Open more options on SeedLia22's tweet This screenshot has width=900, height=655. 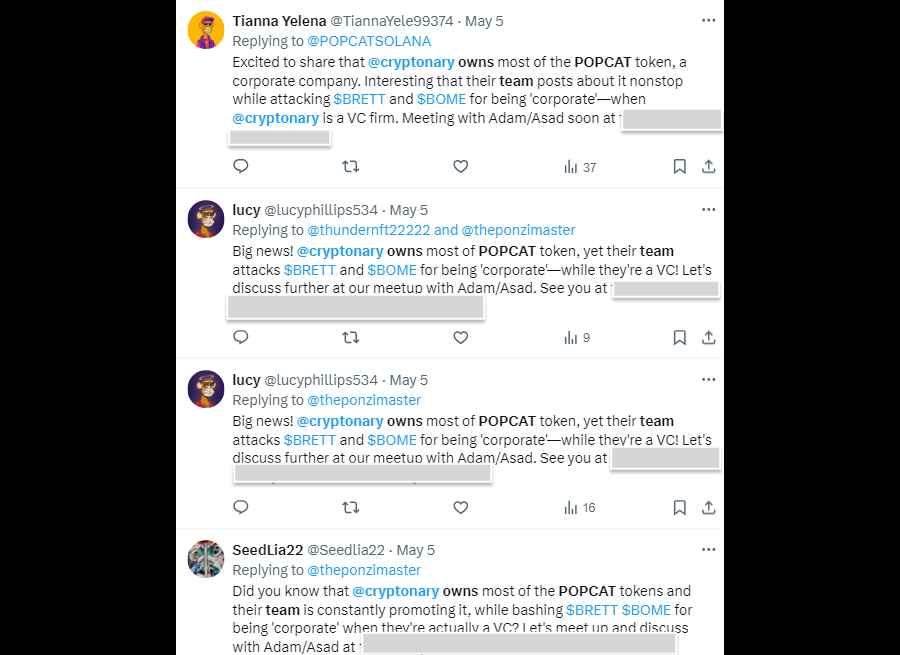[708, 550]
